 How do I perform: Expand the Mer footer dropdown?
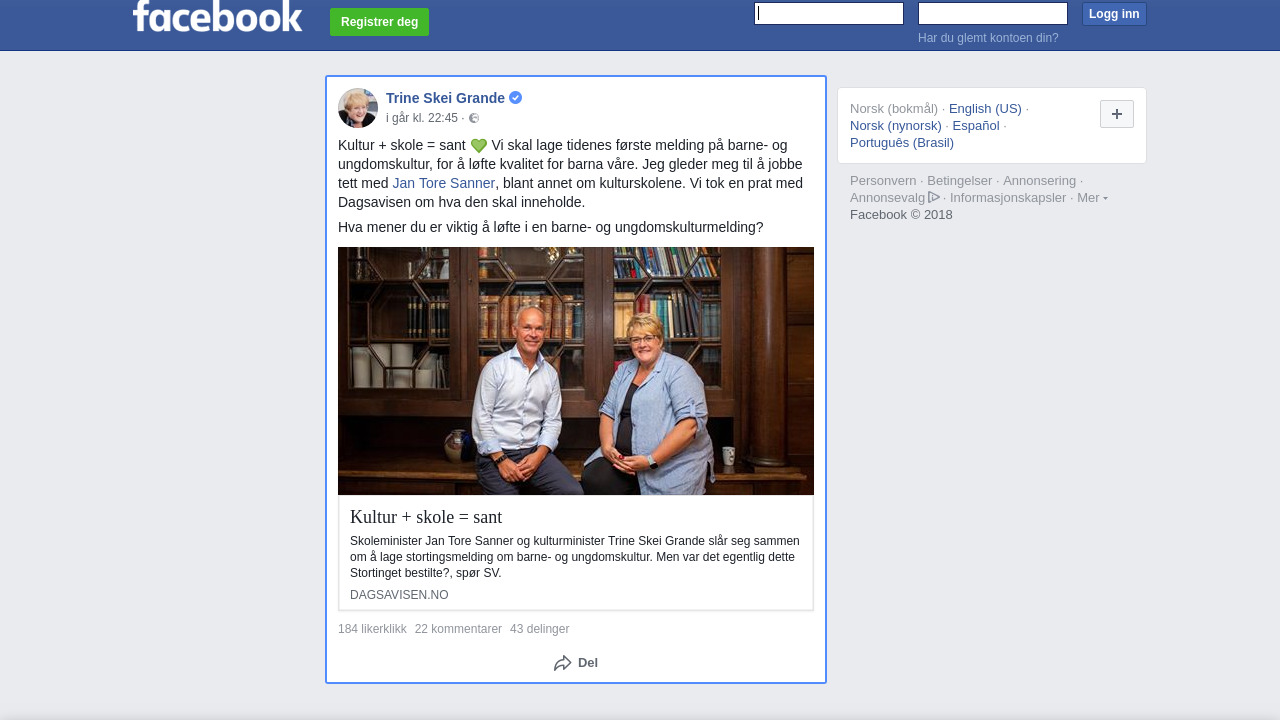(1092, 198)
